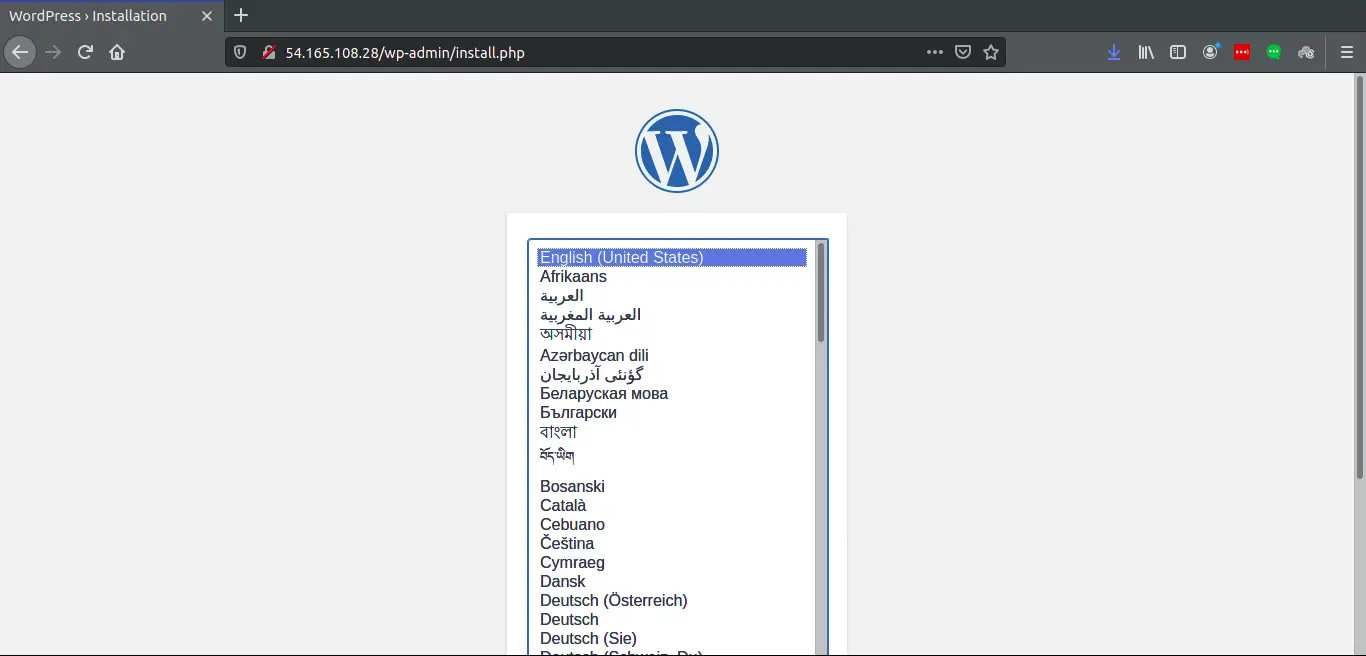
Task: Open the Downloads arrow icon in toolbar
Action: pyautogui.click(x=1114, y=52)
